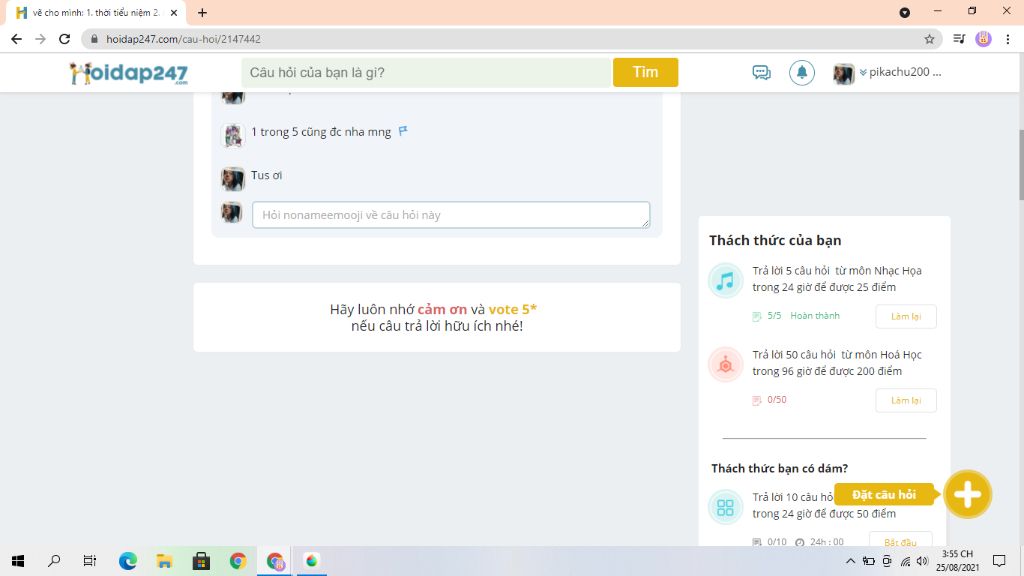Open the chat messages icon
Screen dimensions: 1024x576
click(x=761, y=72)
